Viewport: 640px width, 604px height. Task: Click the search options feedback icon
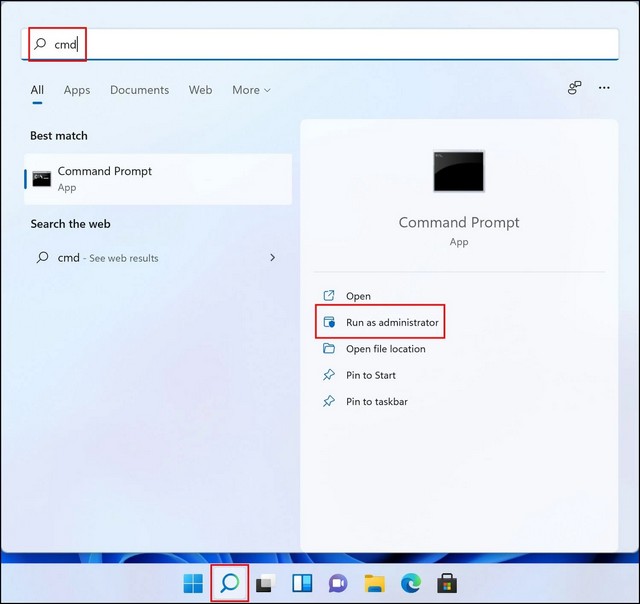point(574,88)
